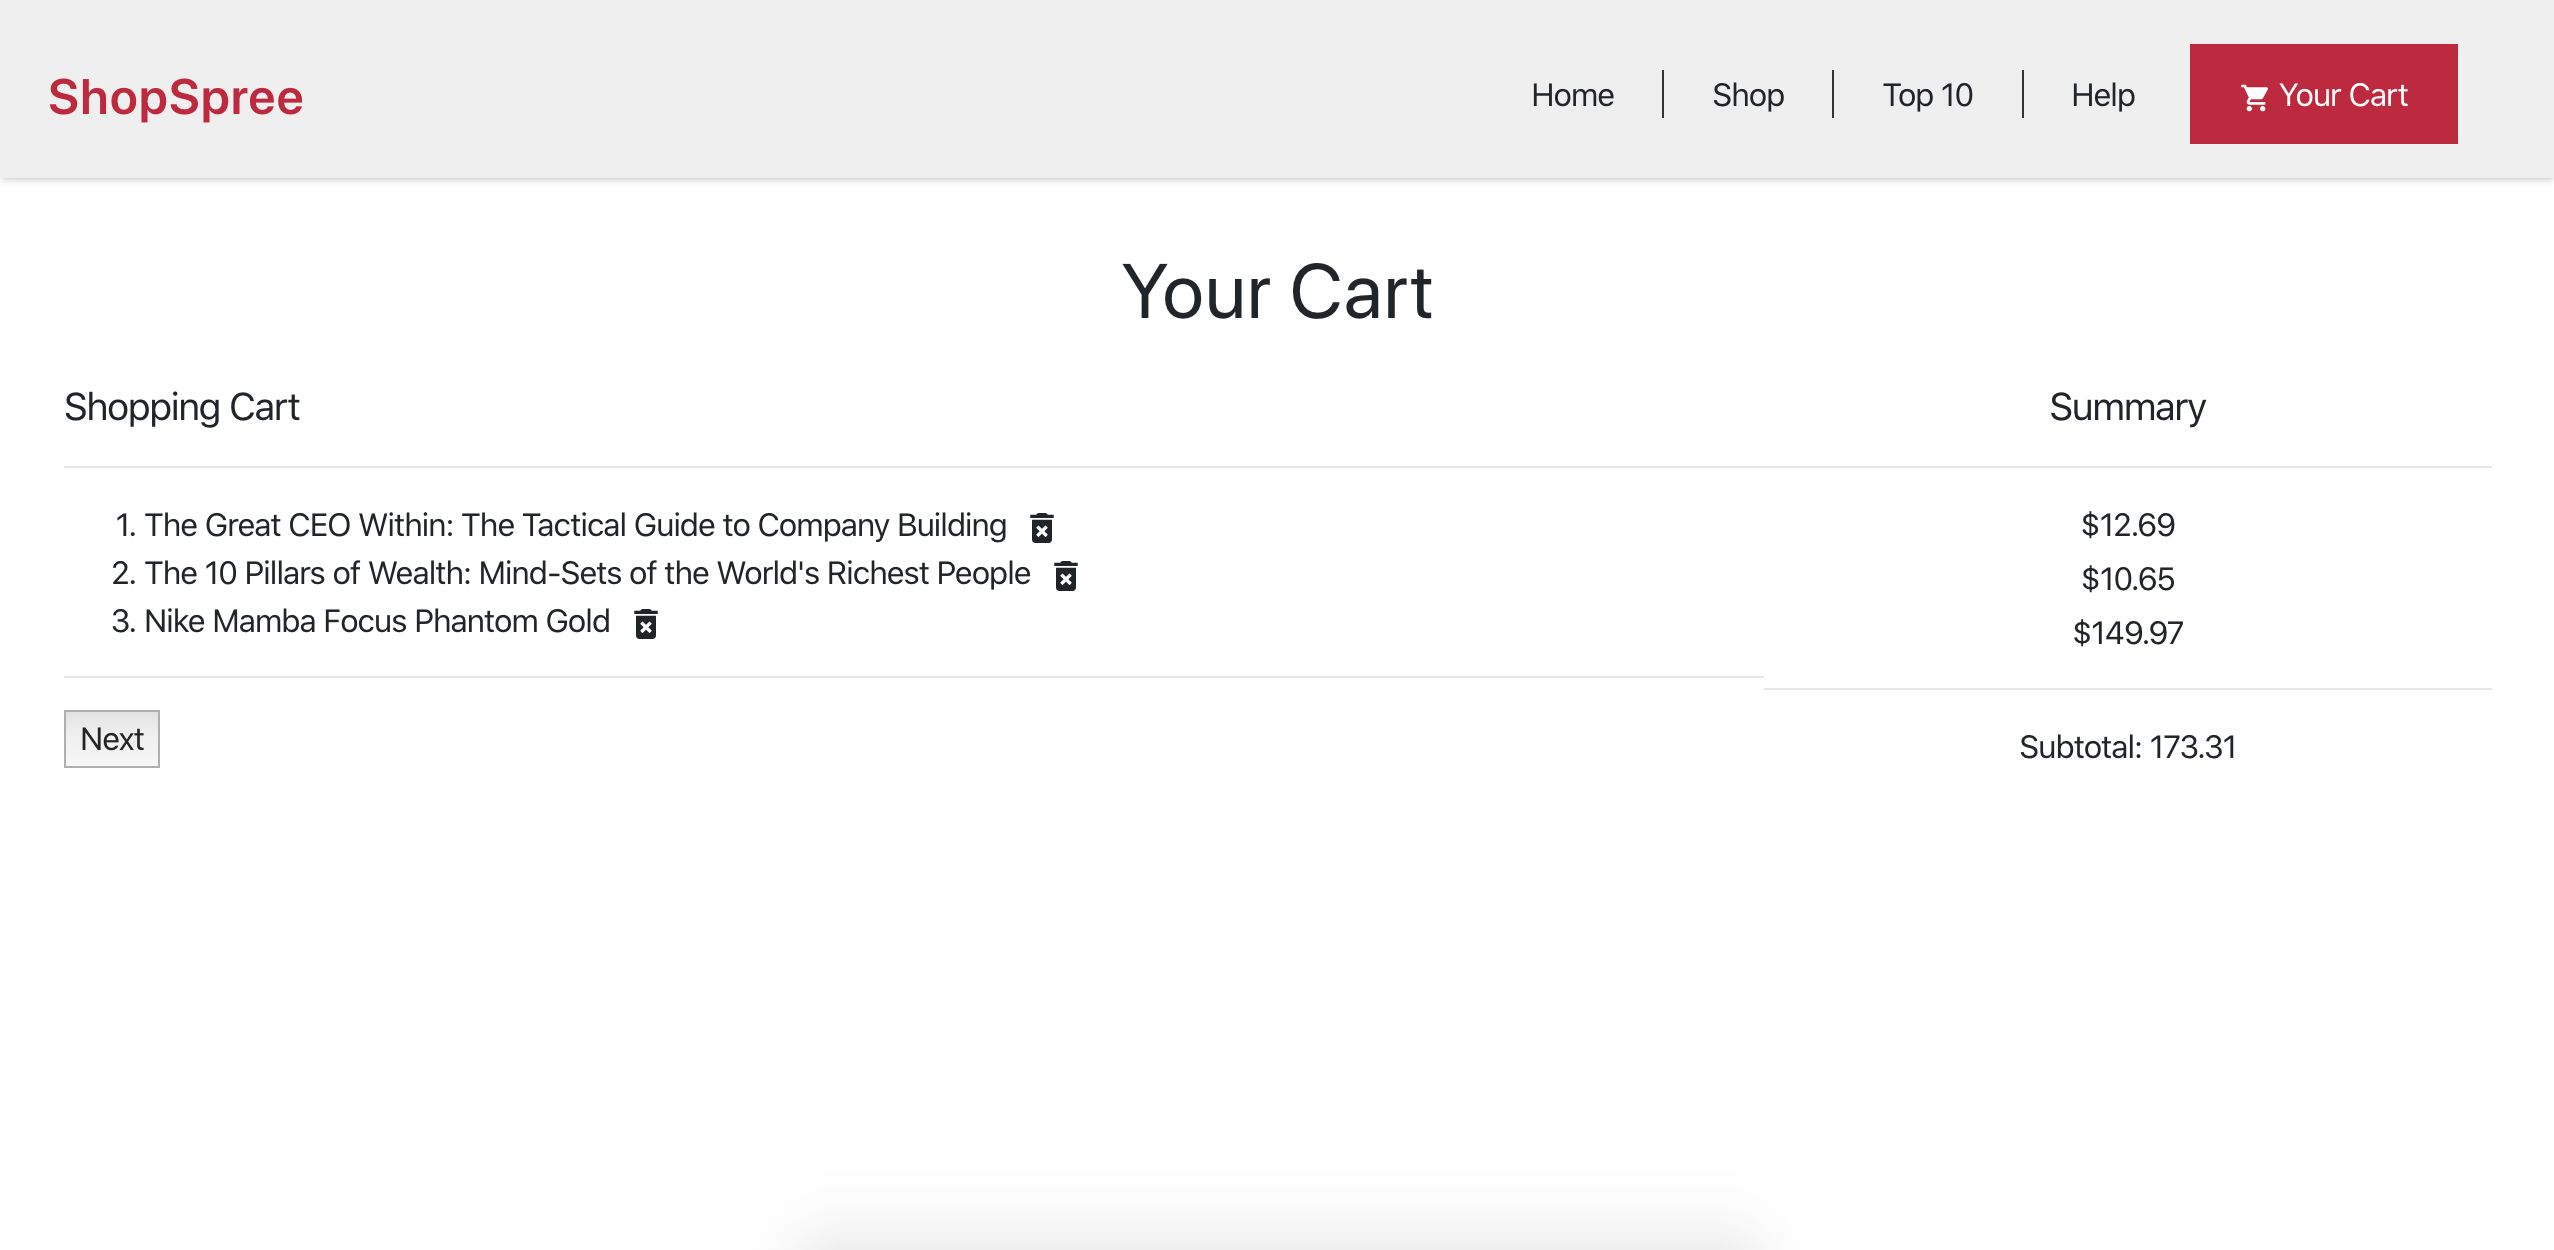Click the Next button
Image resolution: width=2554 pixels, height=1250 pixels.
[x=112, y=739]
